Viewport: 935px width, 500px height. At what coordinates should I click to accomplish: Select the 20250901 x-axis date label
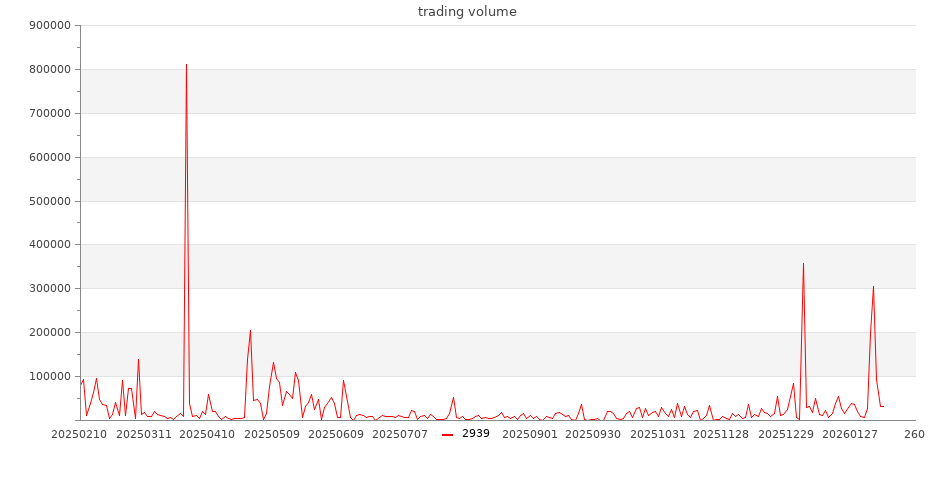(530, 434)
